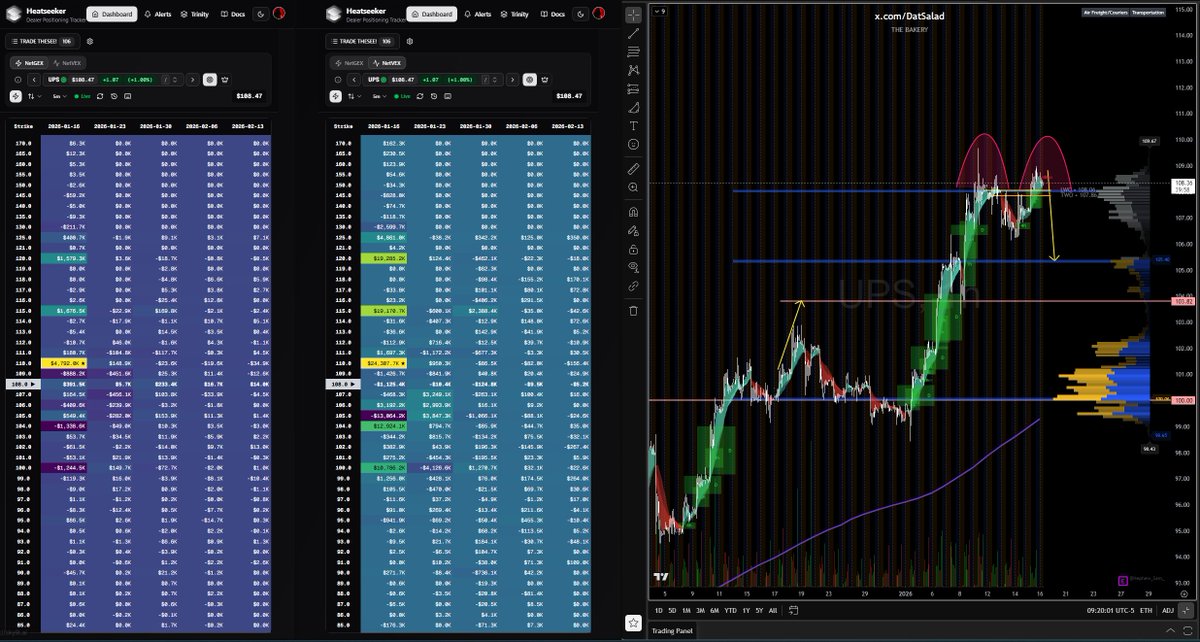Click the info circle icon in NetGEX dashboard

[x=18, y=80]
